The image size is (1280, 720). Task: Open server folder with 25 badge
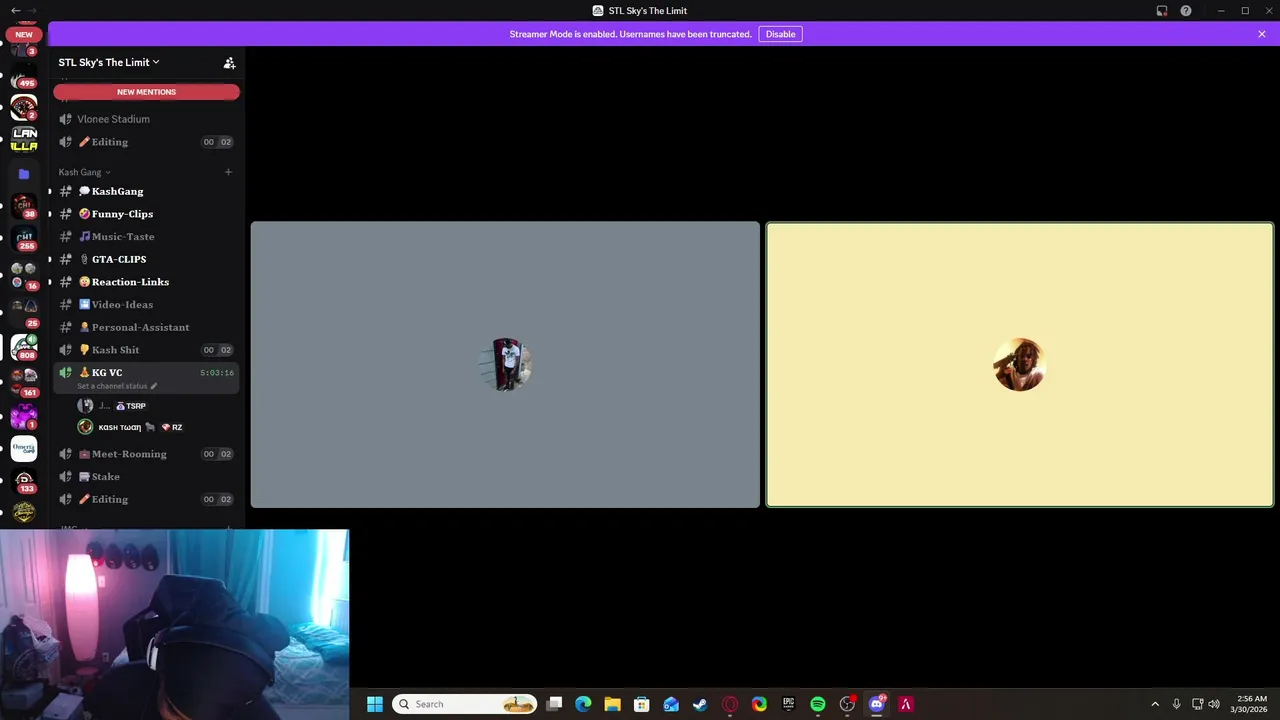pyautogui.click(x=24, y=310)
